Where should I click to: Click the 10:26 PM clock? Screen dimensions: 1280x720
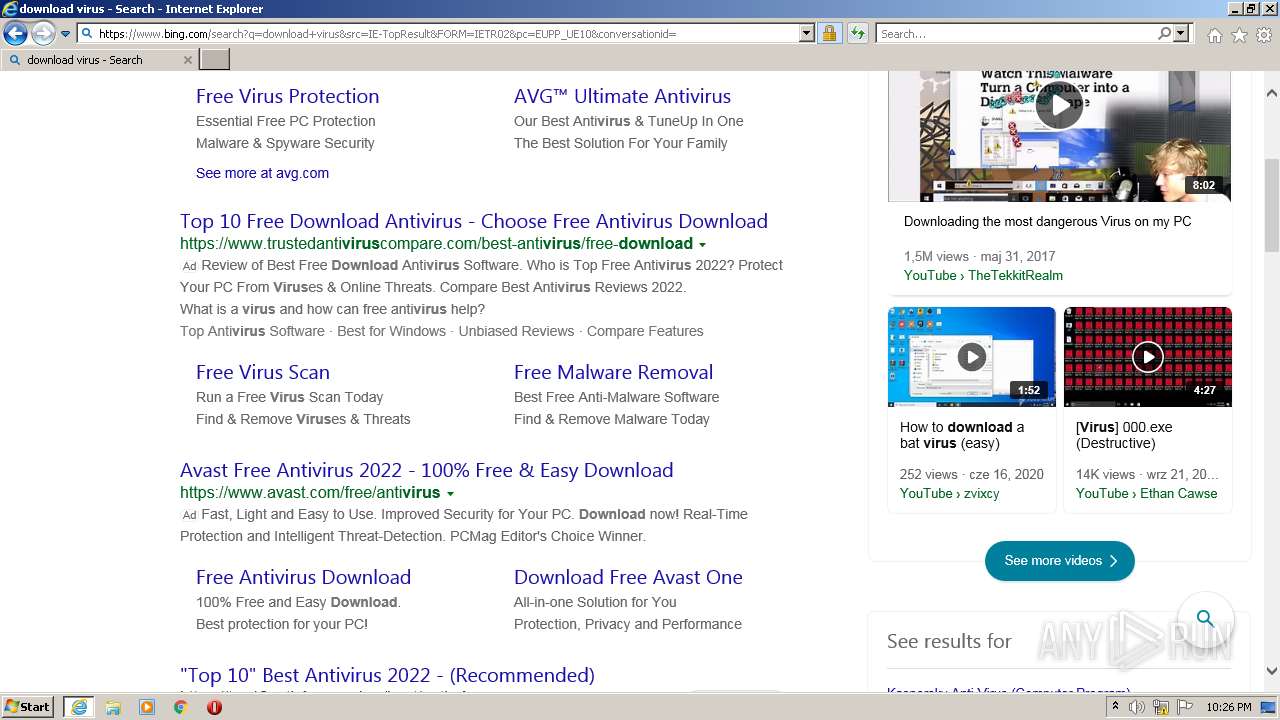pos(1229,707)
